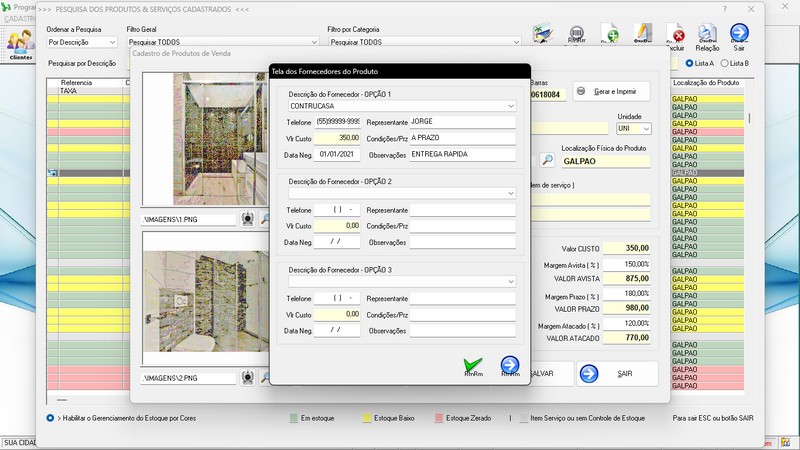800x450 pixels.
Task: Open the Unidade UNI dropdown
Action: pos(646,129)
